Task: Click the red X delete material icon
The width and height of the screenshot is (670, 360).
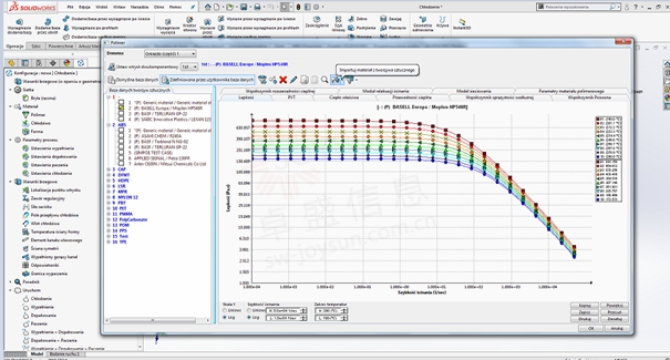Action: coord(283,80)
